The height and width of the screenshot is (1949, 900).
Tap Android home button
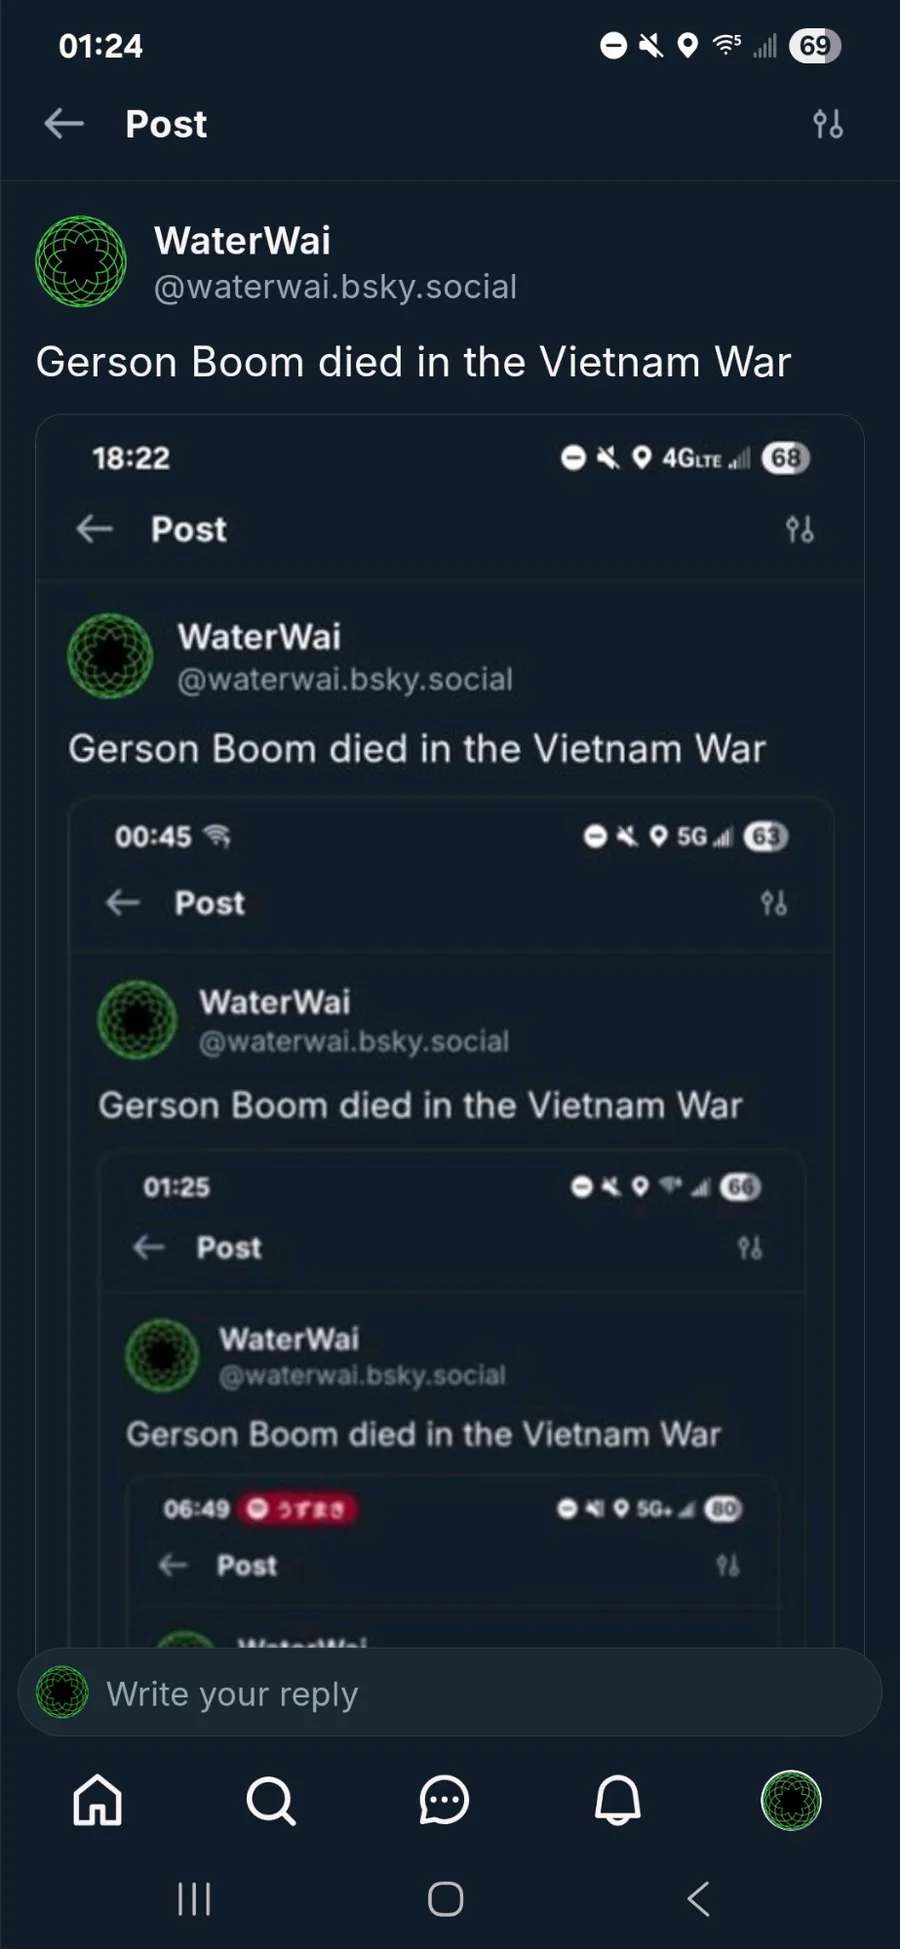point(445,1898)
